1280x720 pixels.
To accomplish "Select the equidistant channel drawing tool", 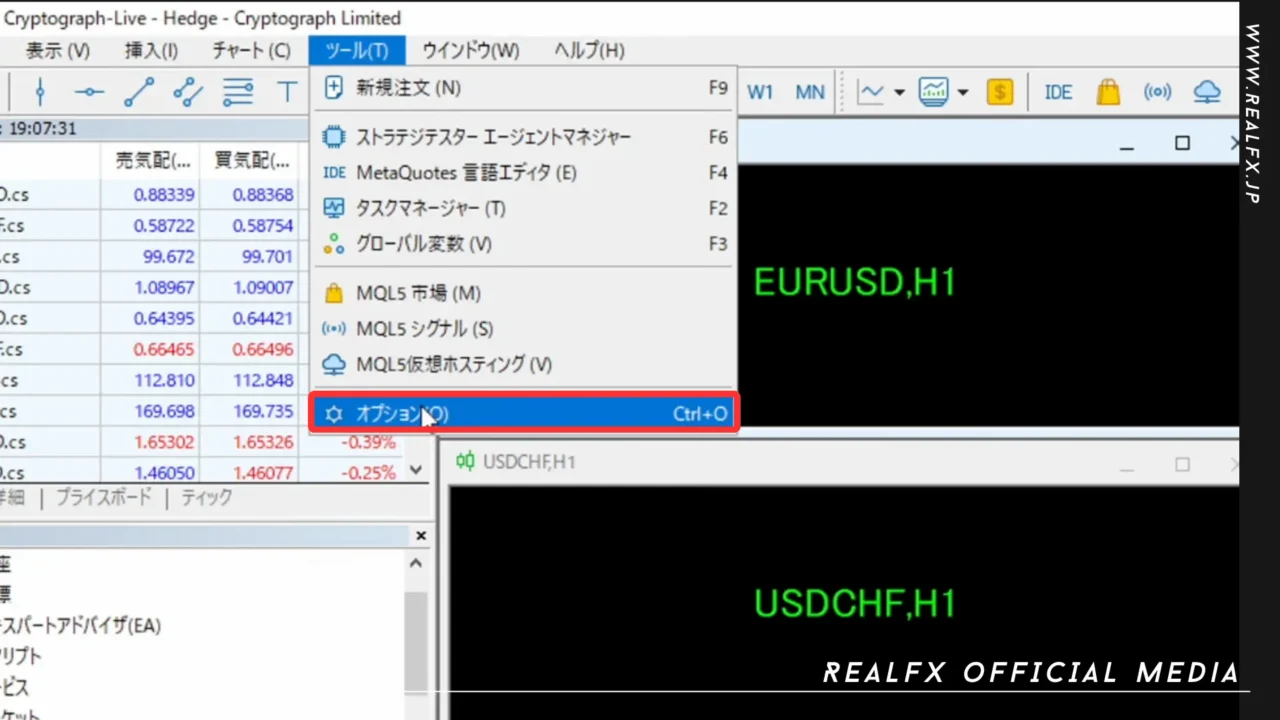I will tap(186, 92).
